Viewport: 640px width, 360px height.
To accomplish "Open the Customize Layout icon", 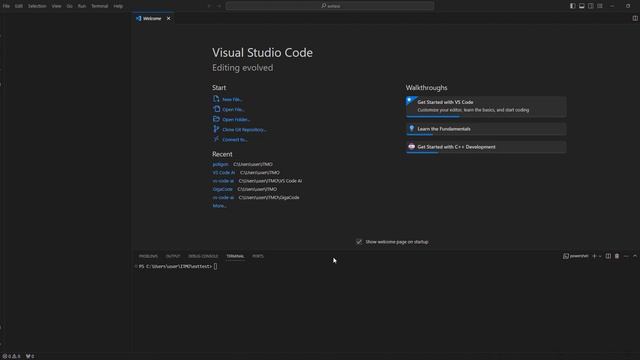I will click(600, 6).
